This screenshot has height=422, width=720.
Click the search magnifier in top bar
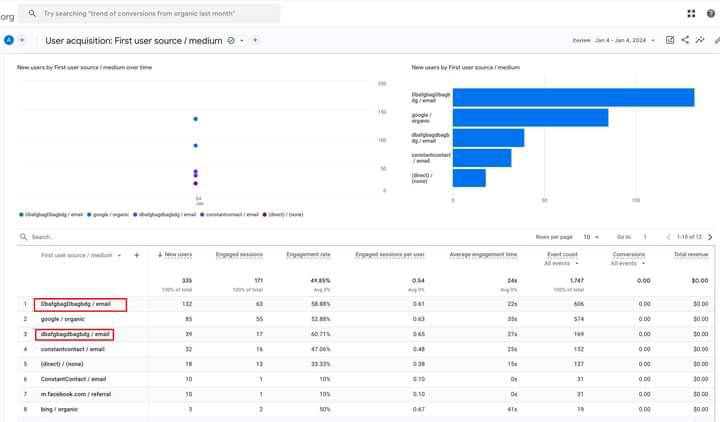[x=32, y=13]
